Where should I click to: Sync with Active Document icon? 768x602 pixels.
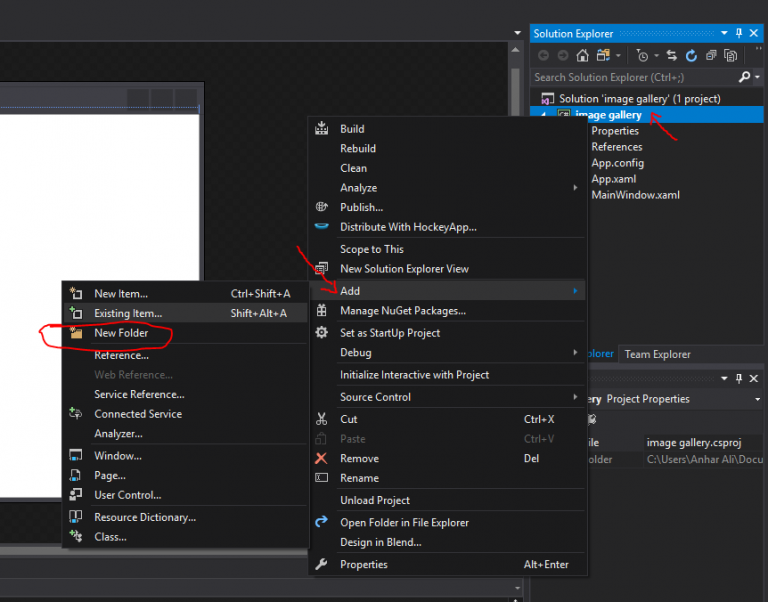672,56
